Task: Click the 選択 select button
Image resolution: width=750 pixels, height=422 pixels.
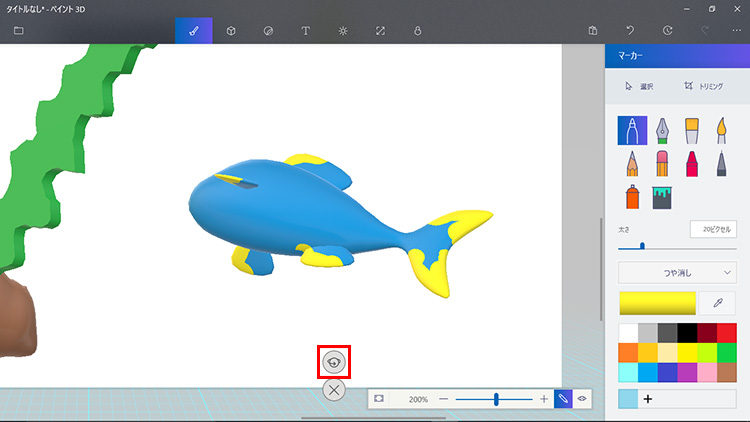Action: point(639,86)
